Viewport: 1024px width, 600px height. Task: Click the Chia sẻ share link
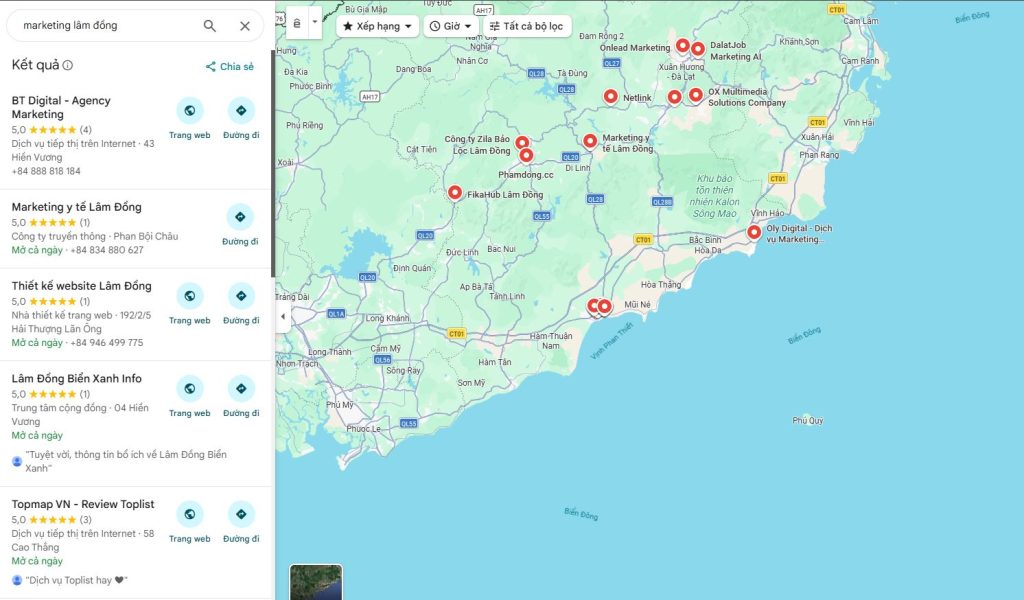coord(230,67)
